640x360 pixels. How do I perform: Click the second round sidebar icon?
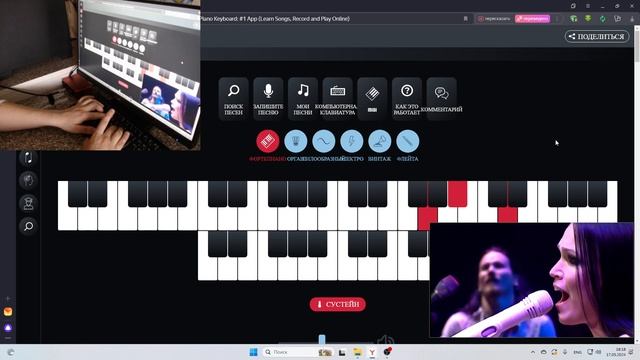[x=28, y=180]
